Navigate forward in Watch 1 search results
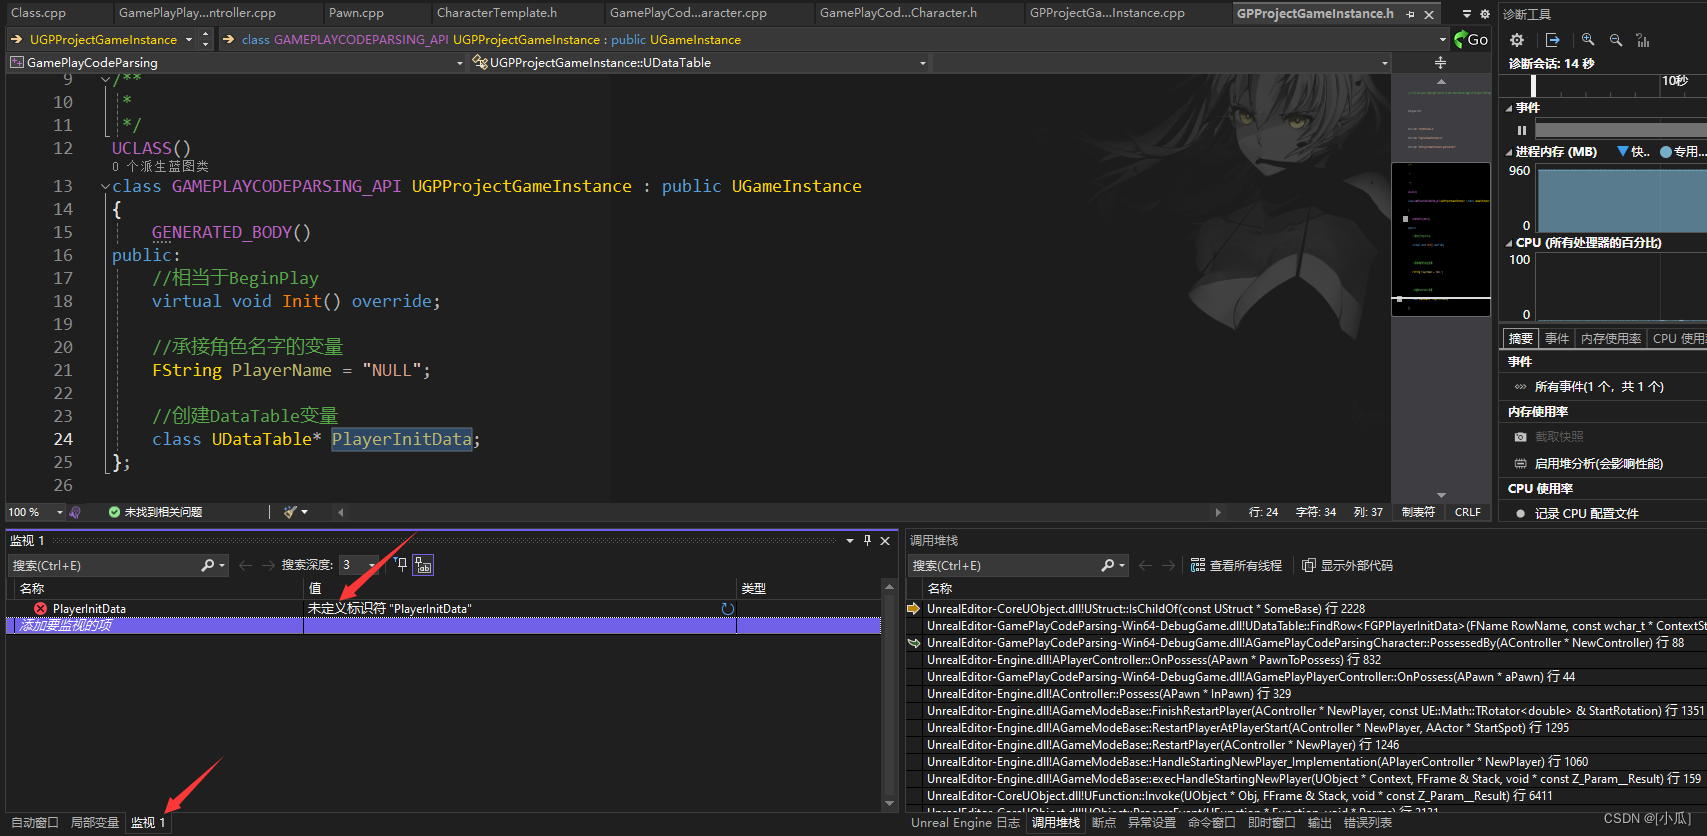Screen dimensions: 1707x836 click(x=268, y=565)
